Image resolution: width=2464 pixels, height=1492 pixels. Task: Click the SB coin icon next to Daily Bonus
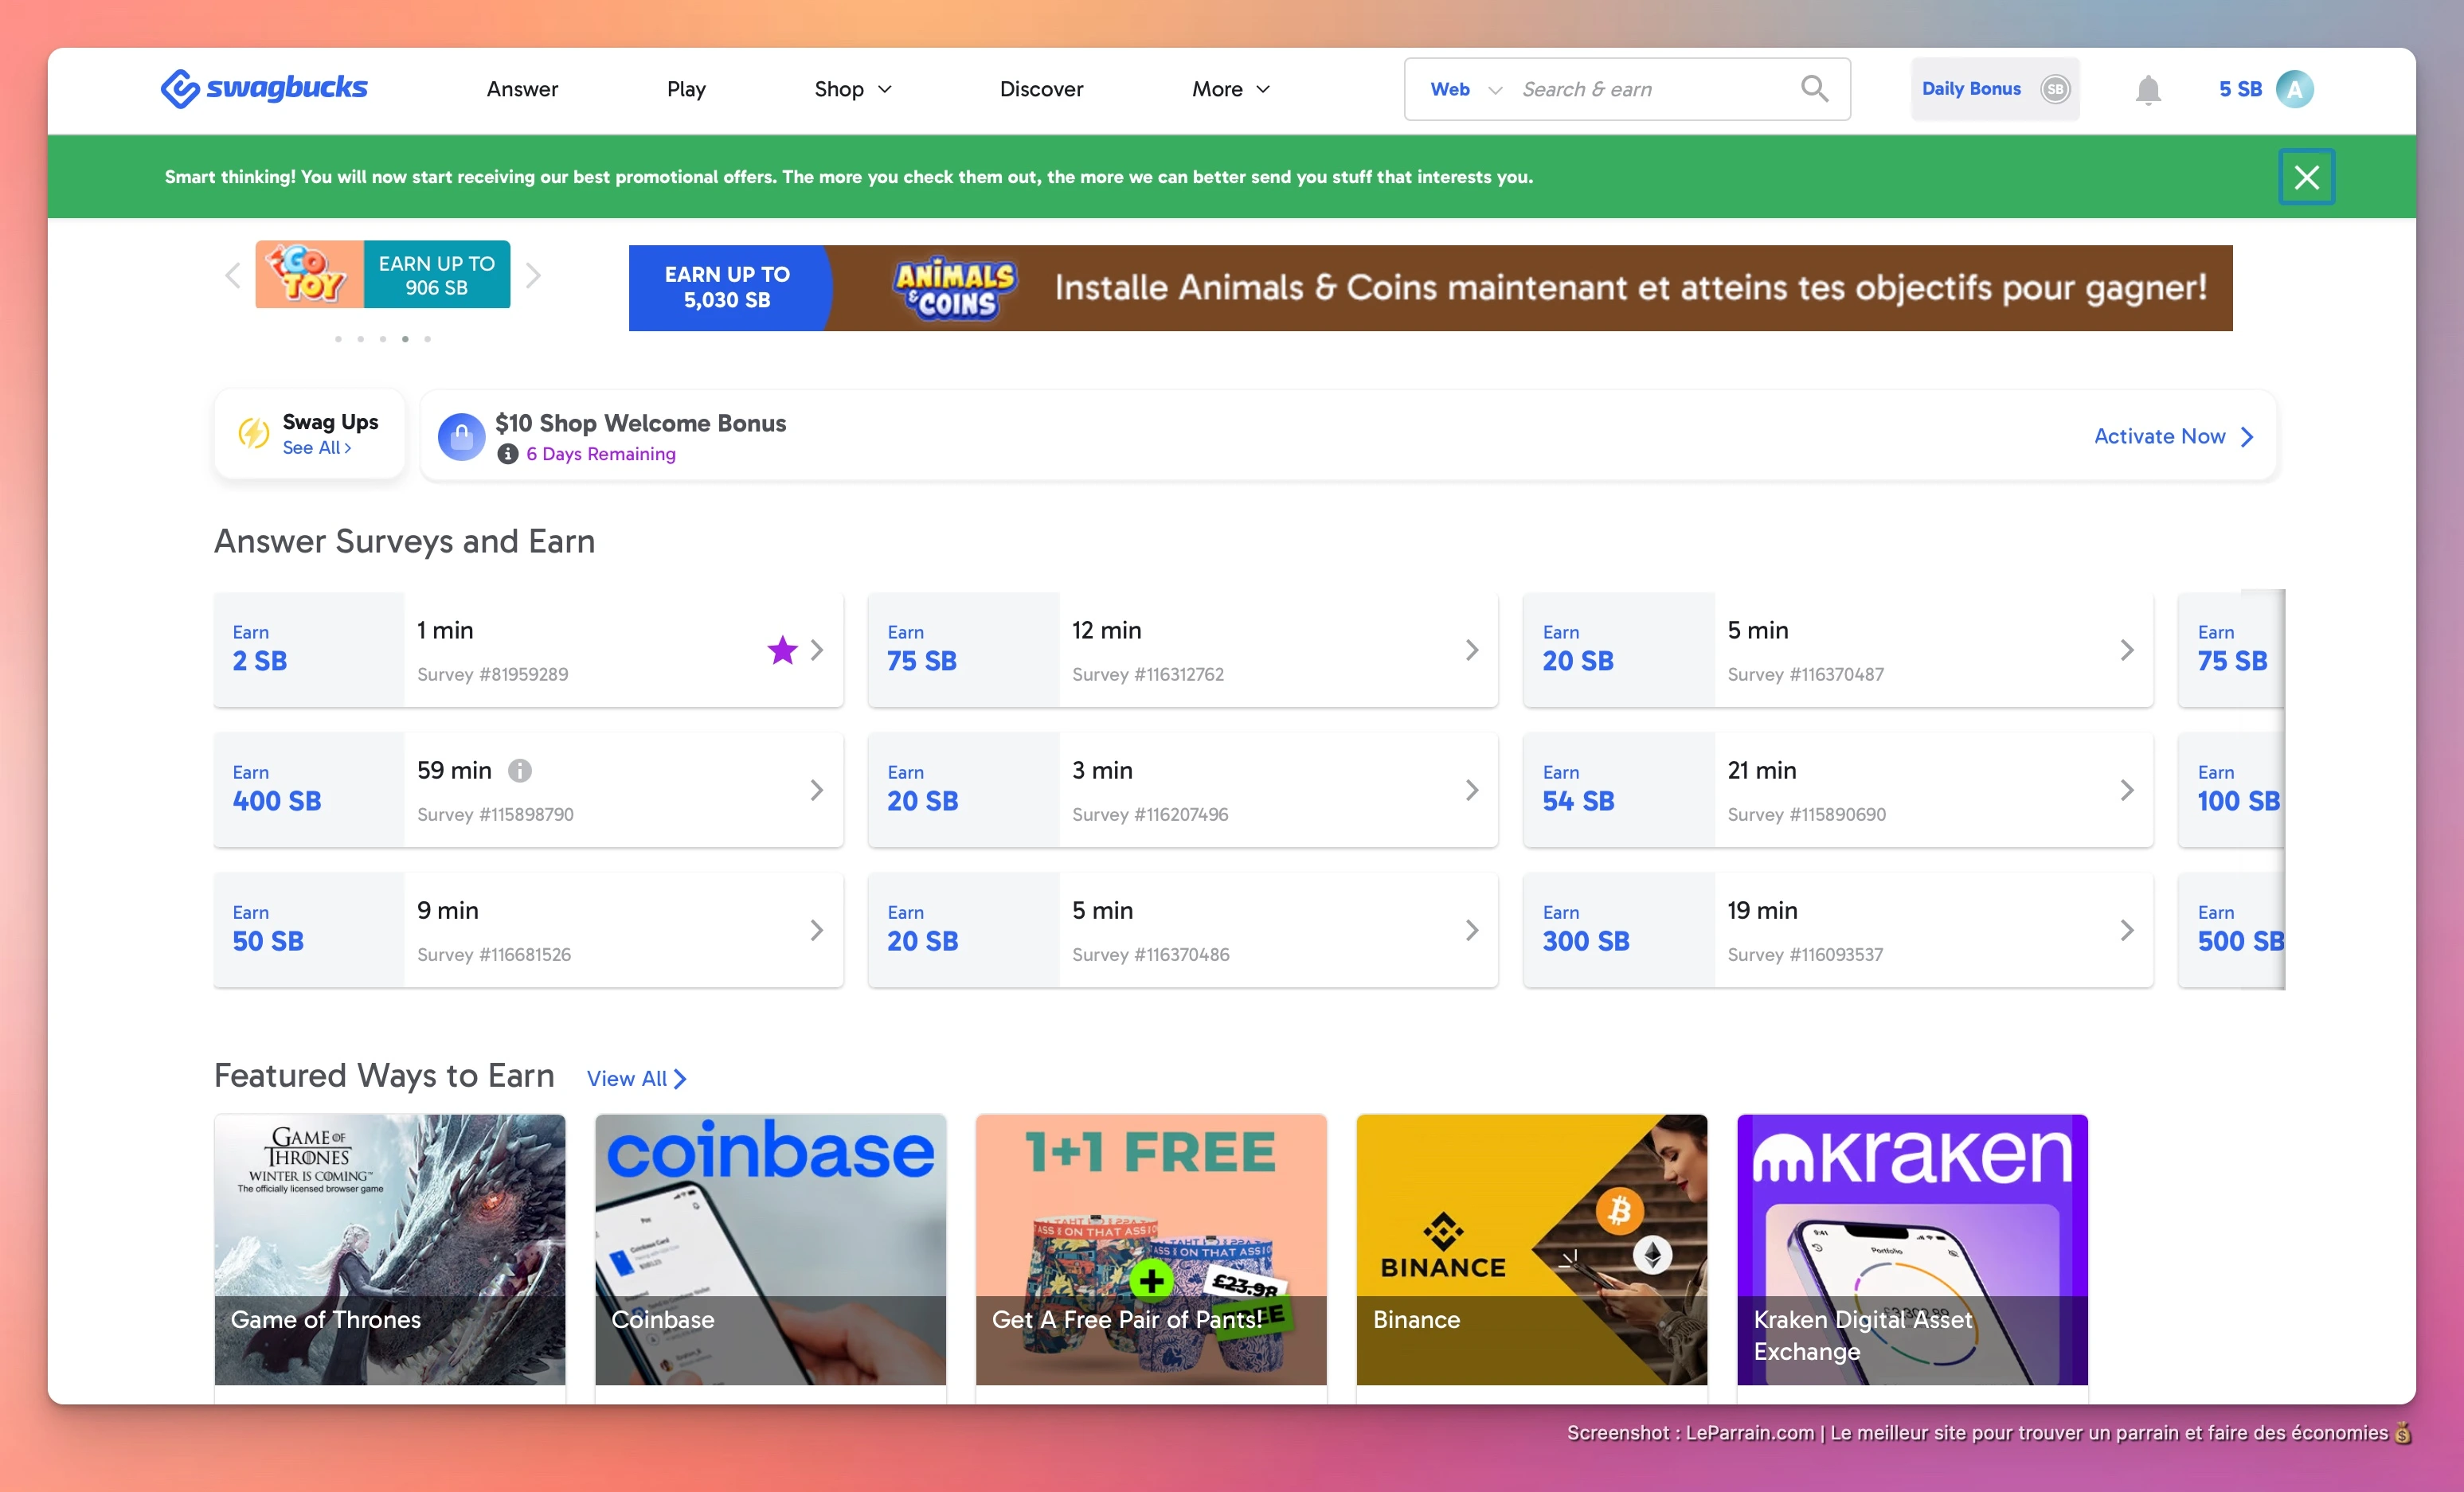point(2055,88)
